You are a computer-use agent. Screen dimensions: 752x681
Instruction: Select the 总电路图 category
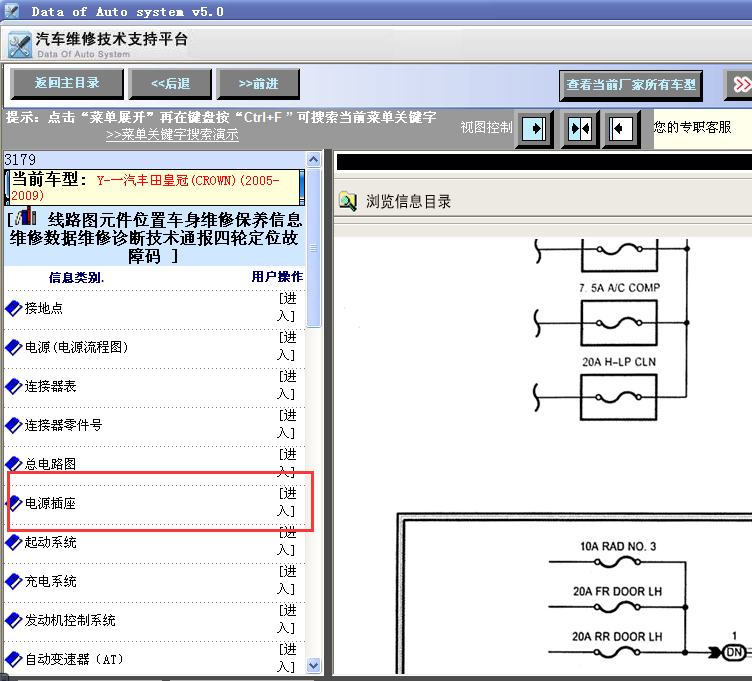[50, 464]
